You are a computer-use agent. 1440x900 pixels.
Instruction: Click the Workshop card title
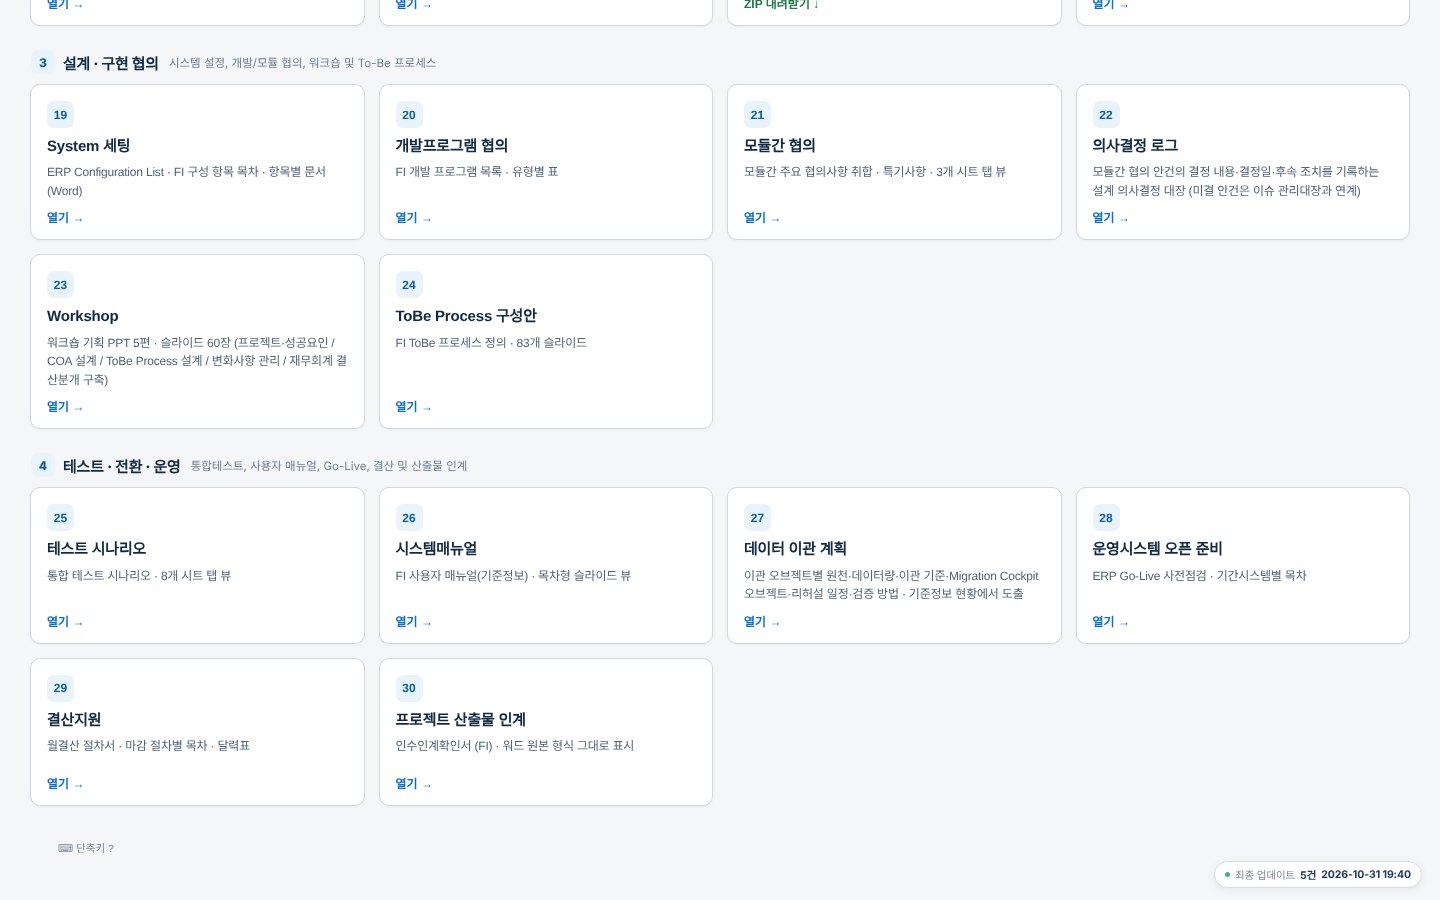[x=83, y=316]
